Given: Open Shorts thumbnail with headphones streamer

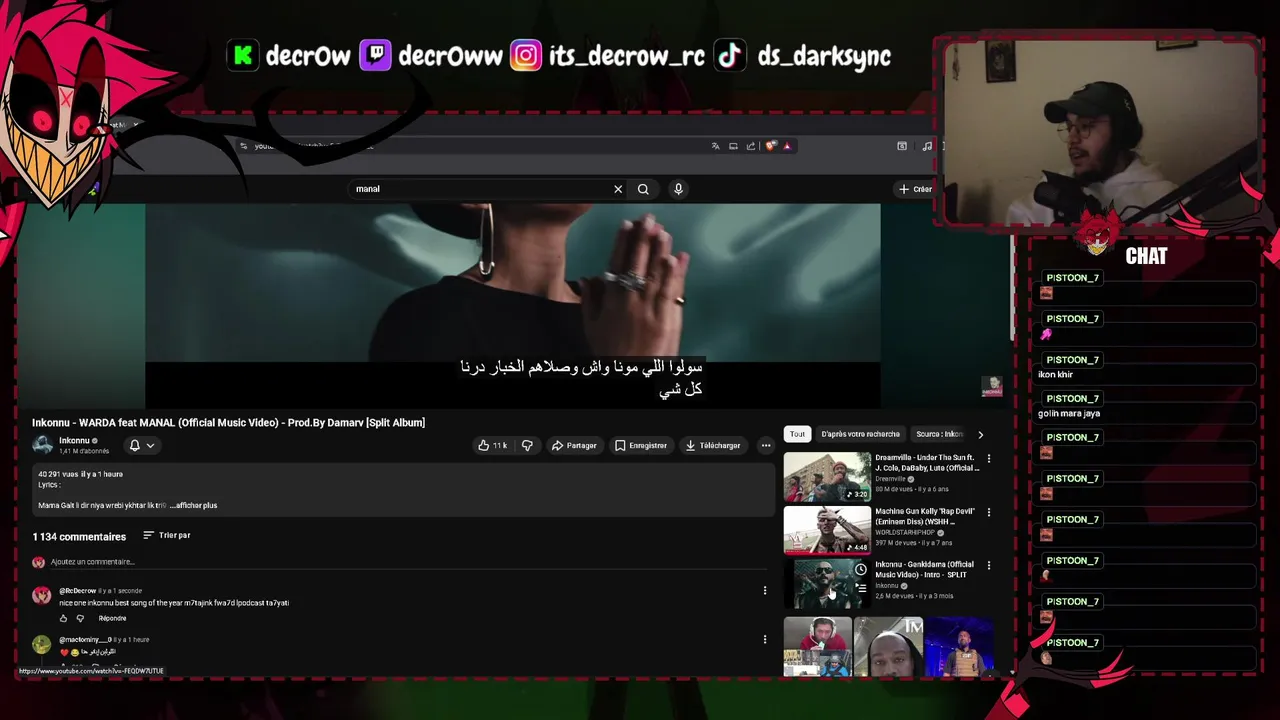Looking at the screenshot, I should tap(818, 647).
